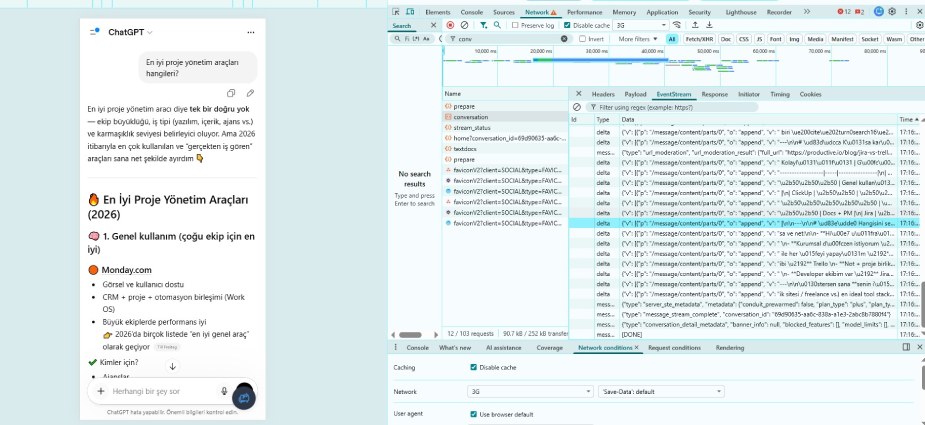The height and width of the screenshot is (425, 925).
Task: Switch to the Response tab
Action: point(714,93)
